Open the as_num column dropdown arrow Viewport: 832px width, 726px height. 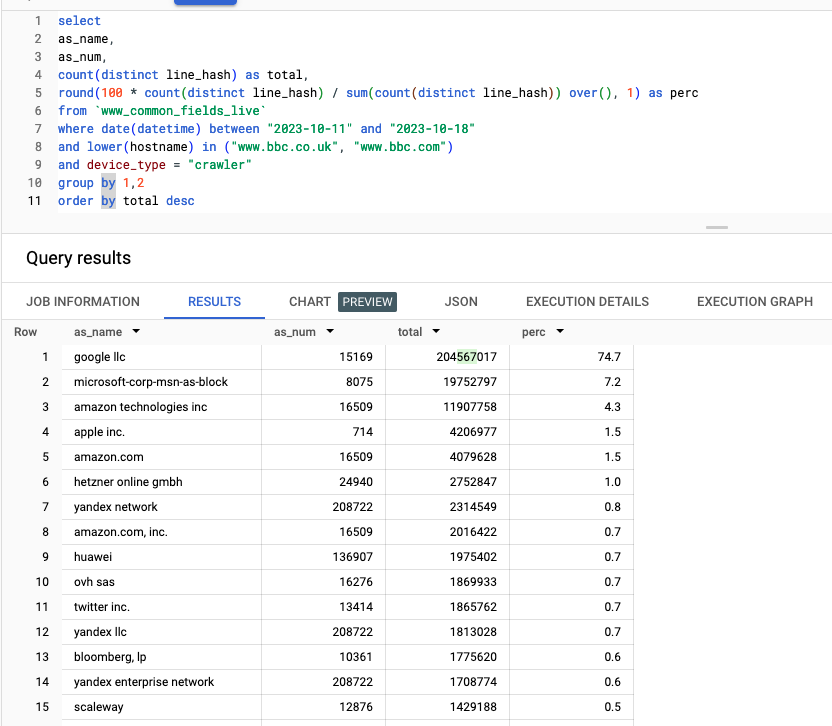330,331
